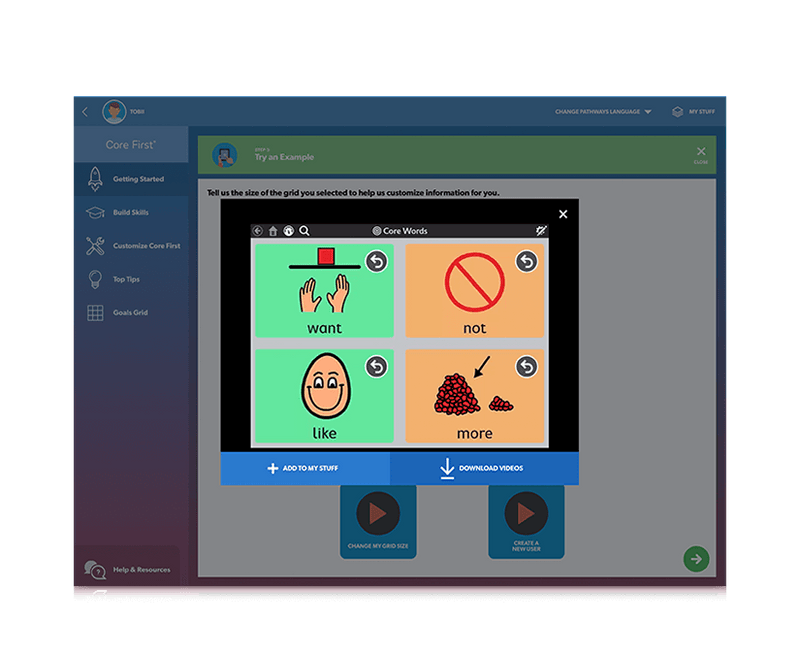
Task: Click Add To My Stuff button
Action: (305, 468)
